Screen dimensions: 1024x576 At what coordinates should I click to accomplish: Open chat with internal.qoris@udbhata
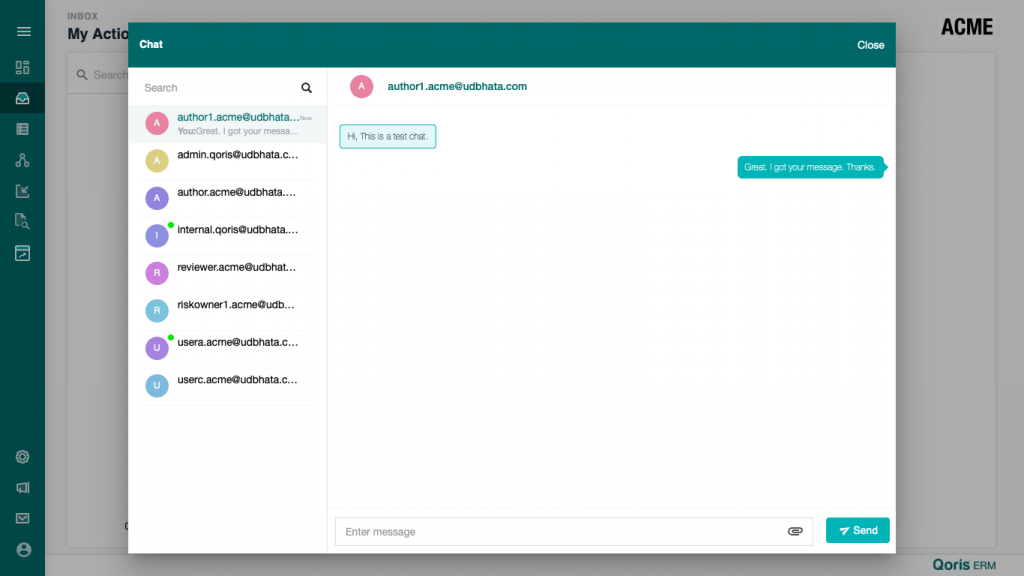(228, 236)
